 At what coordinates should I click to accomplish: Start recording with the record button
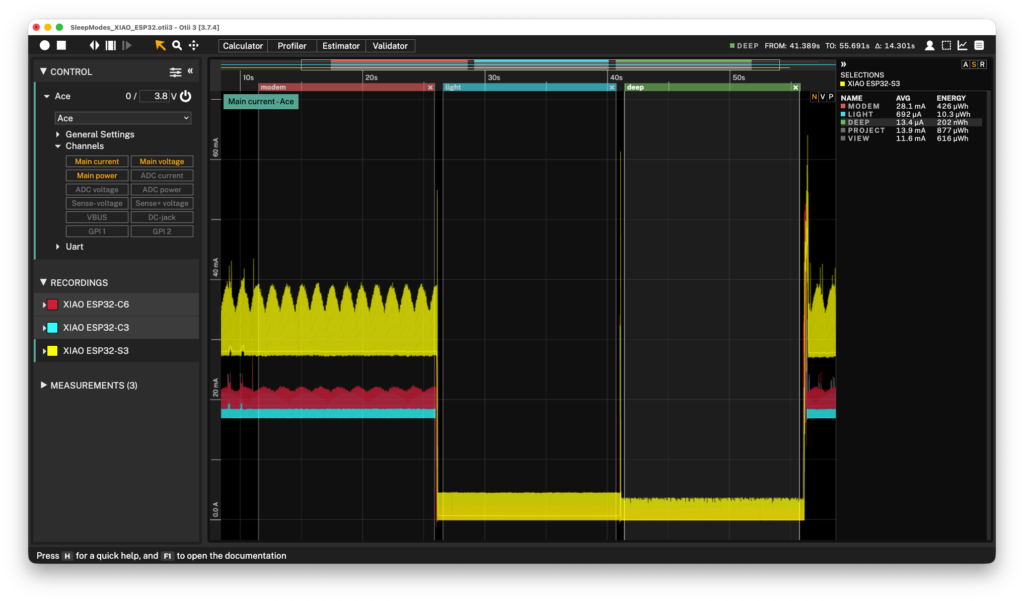[44, 45]
